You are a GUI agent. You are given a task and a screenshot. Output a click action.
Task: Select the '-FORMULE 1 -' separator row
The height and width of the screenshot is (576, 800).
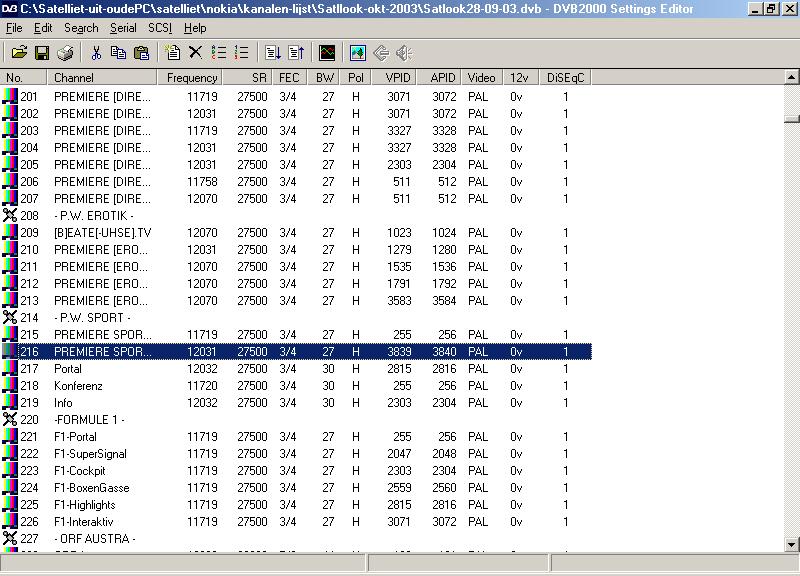[x=296, y=419]
